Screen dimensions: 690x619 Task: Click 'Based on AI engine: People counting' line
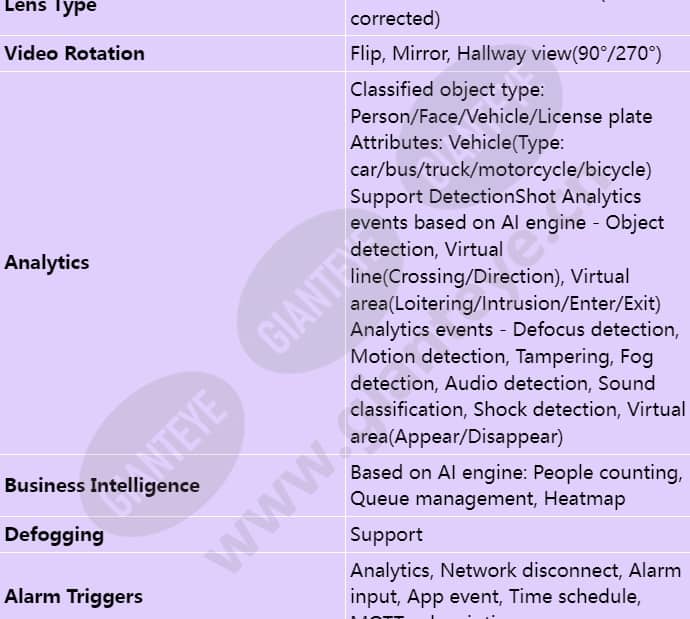[x=516, y=473]
